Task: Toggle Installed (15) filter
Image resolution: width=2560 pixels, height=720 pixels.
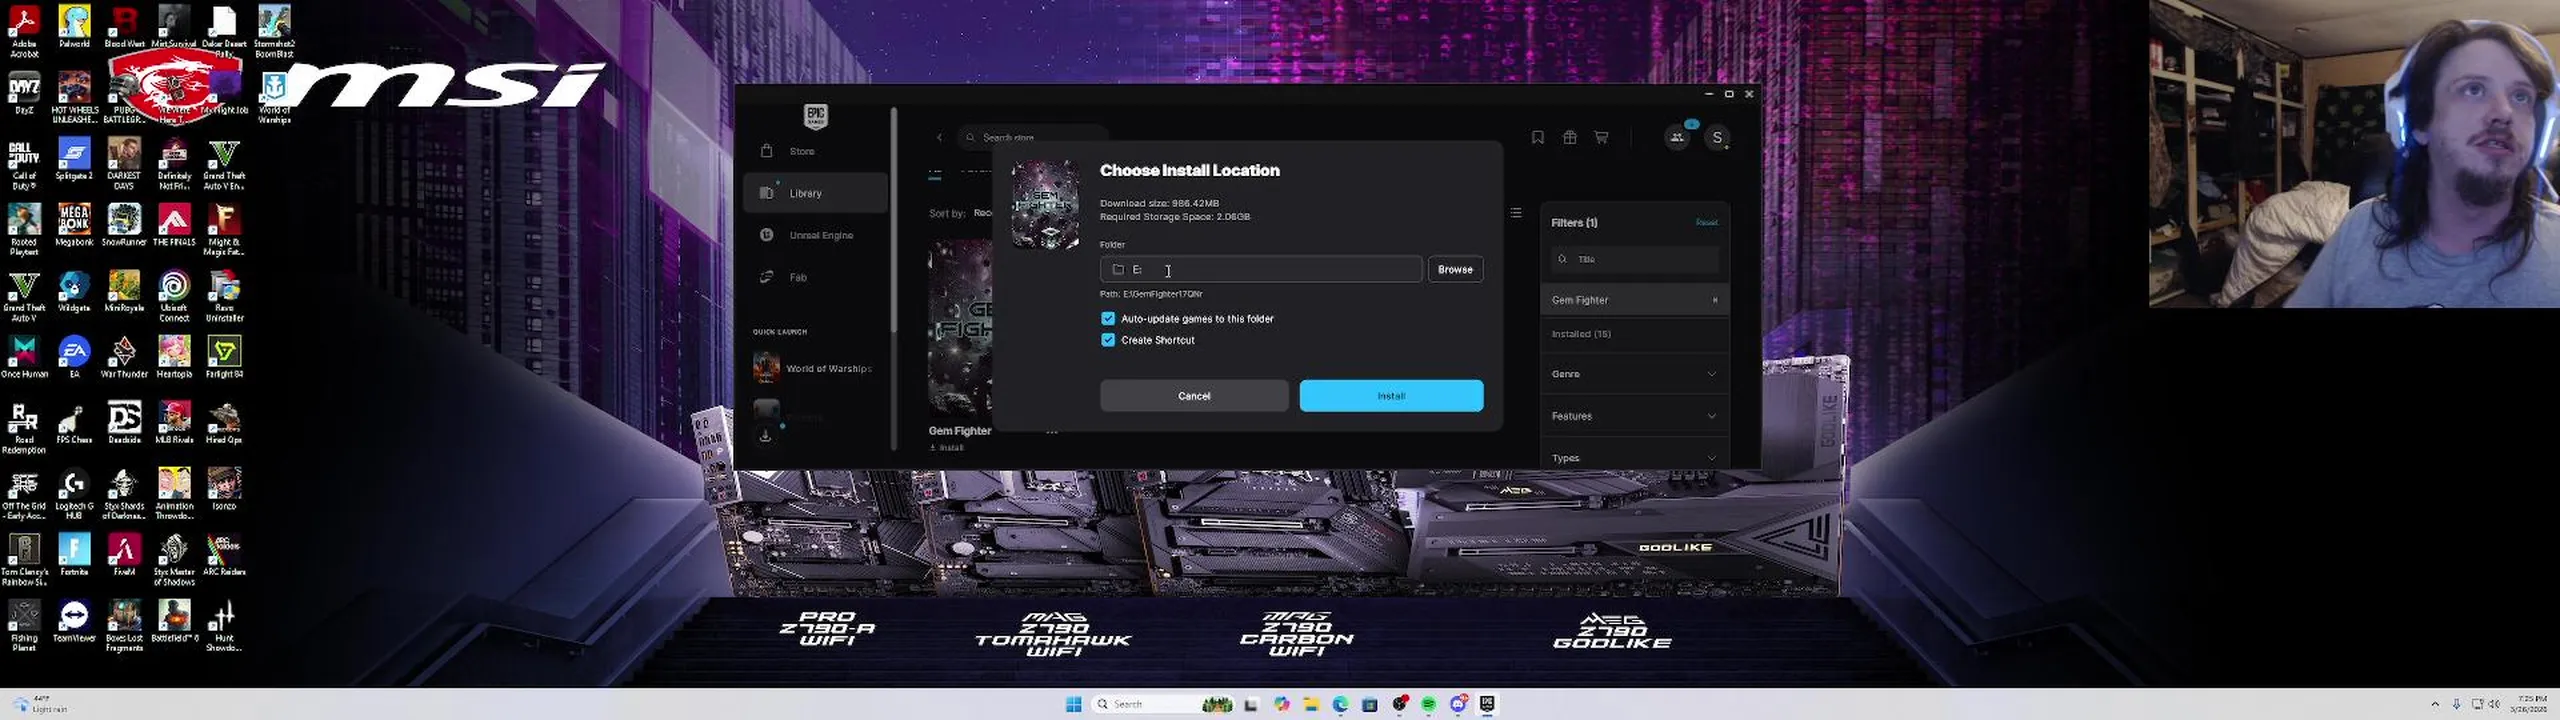Action: [x=1635, y=334]
